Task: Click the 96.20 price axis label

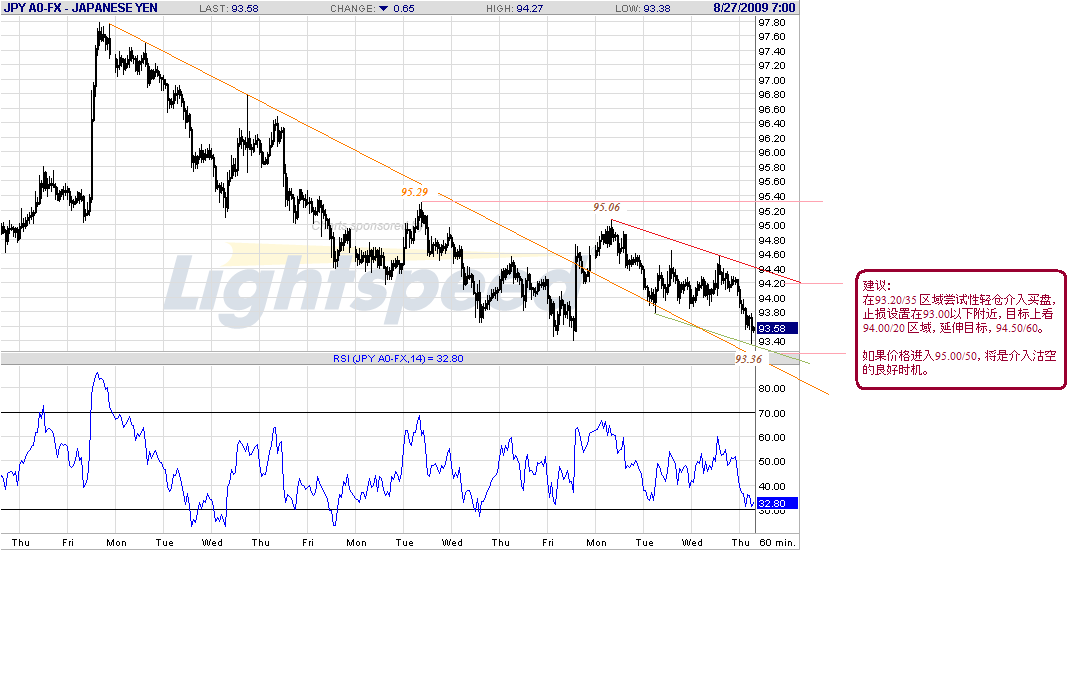Action: pos(772,138)
